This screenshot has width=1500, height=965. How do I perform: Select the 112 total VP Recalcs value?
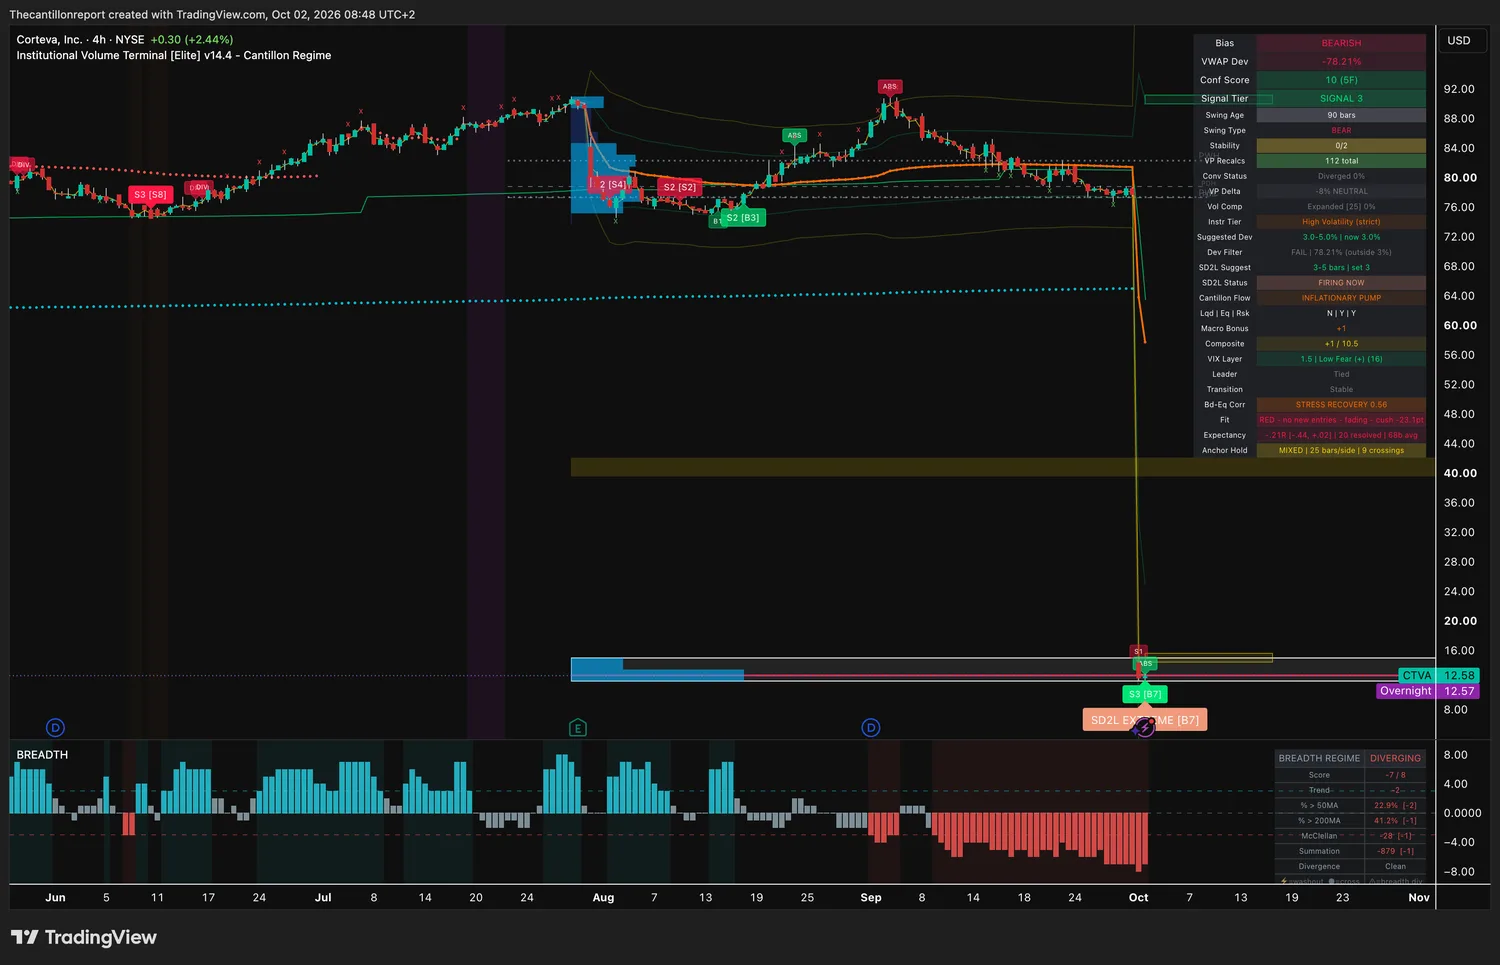click(x=1341, y=161)
